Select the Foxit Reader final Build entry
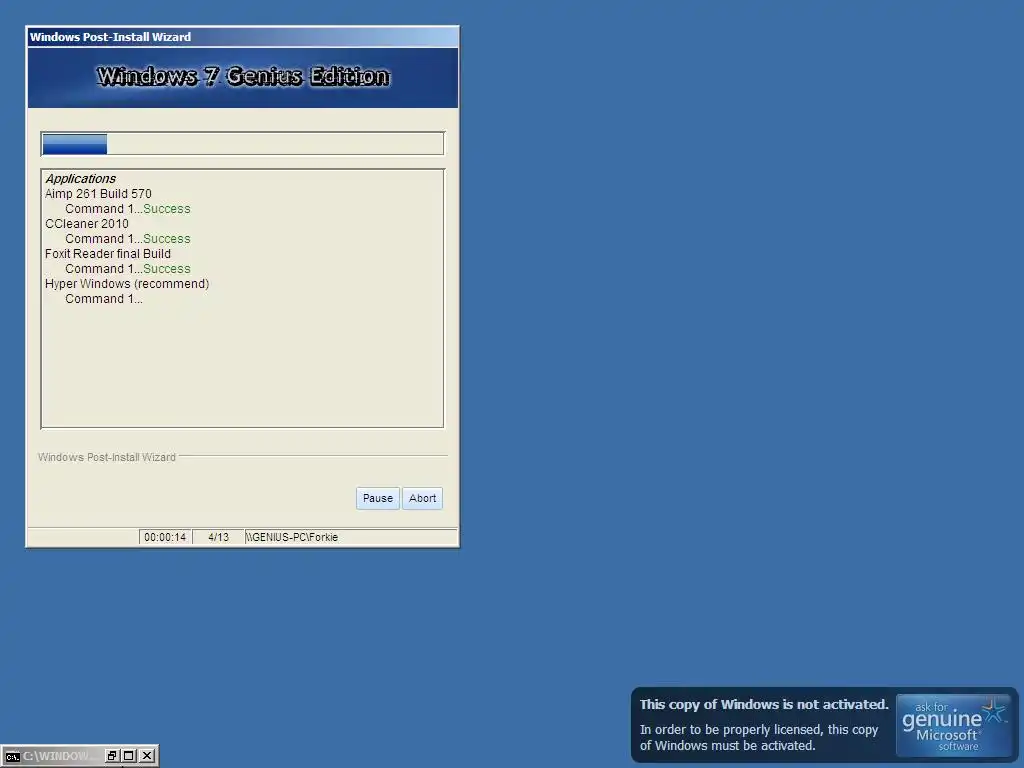 click(108, 254)
